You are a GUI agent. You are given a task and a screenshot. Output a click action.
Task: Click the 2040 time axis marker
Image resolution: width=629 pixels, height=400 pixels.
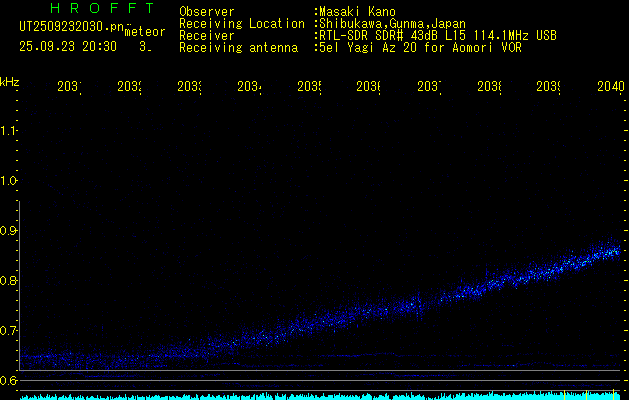coord(609,88)
